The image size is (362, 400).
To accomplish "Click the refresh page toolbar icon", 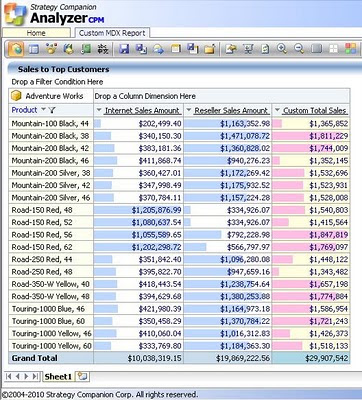I will point(265,49).
